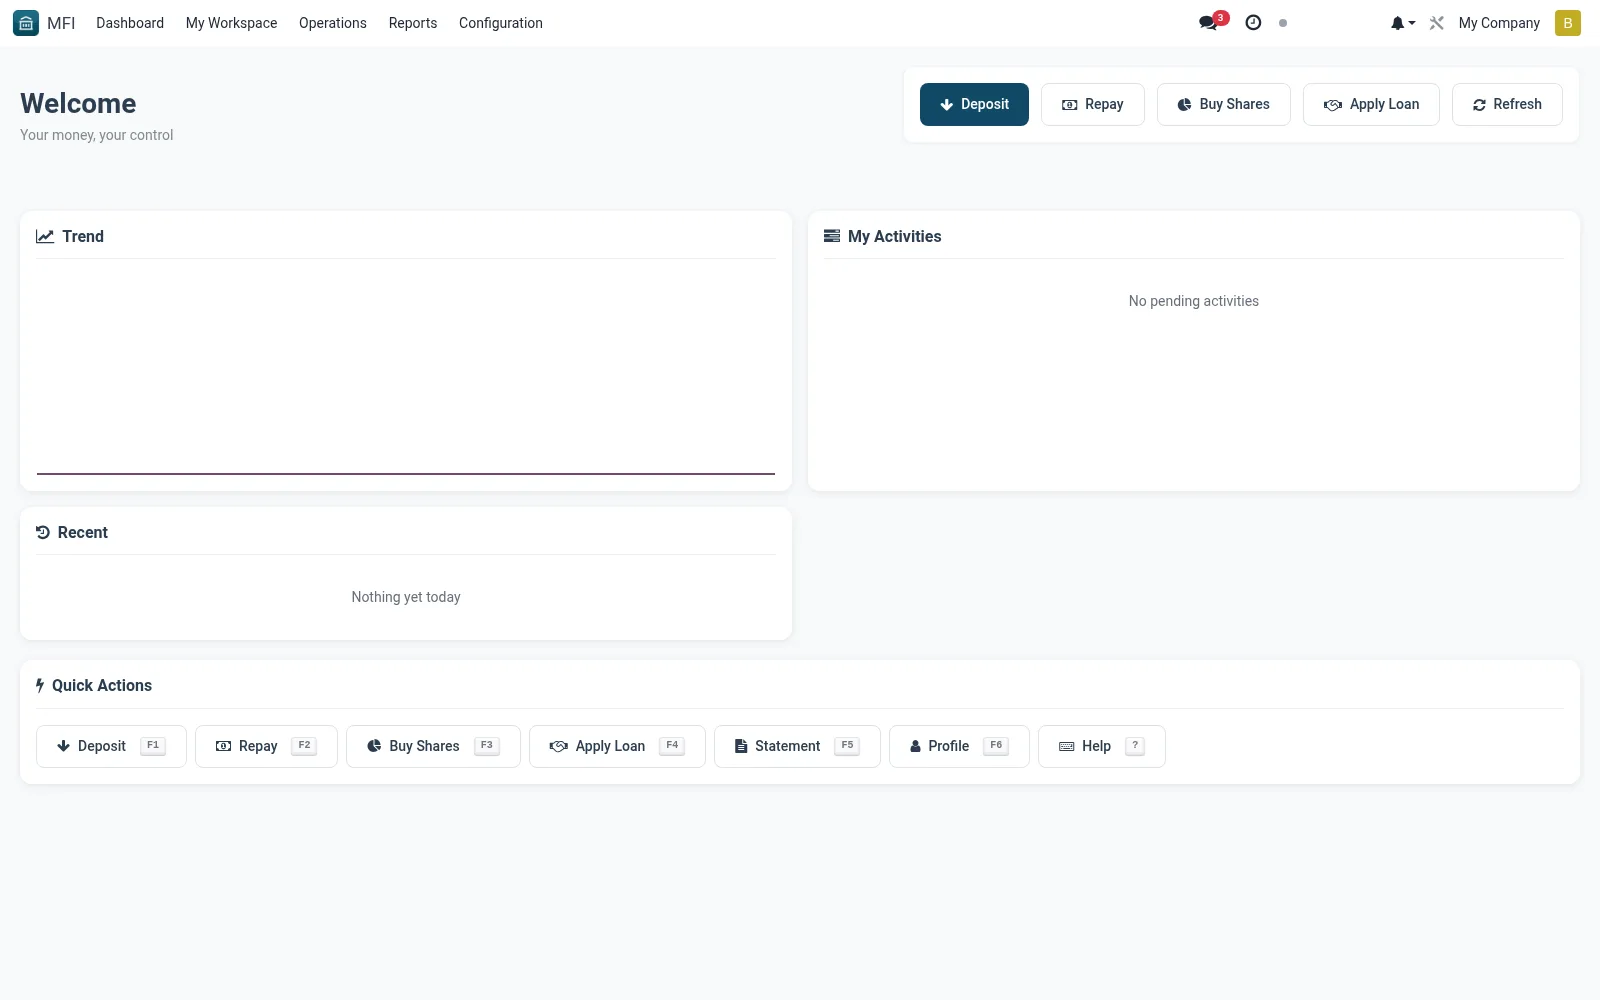This screenshot has height=1000, width=1600.
Task: Click the top Apply Loan button
Action: 1371,104
